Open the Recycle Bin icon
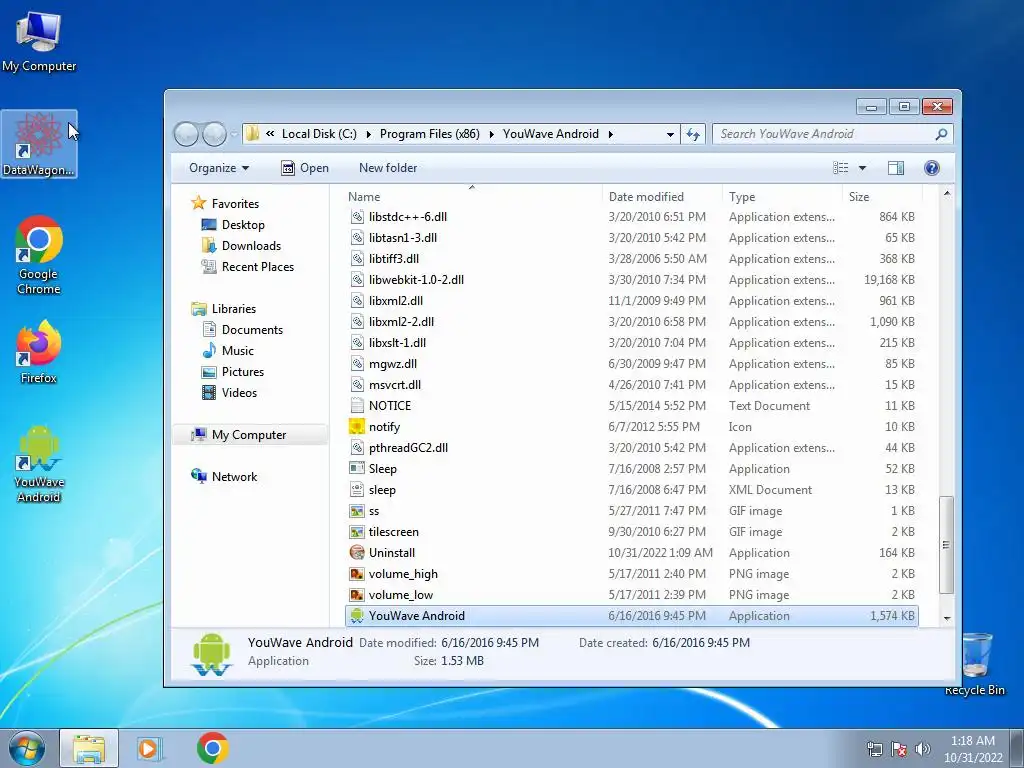The height and width of the screenshot is (768, 1024). pyautogui.click(x=975, y=664)
